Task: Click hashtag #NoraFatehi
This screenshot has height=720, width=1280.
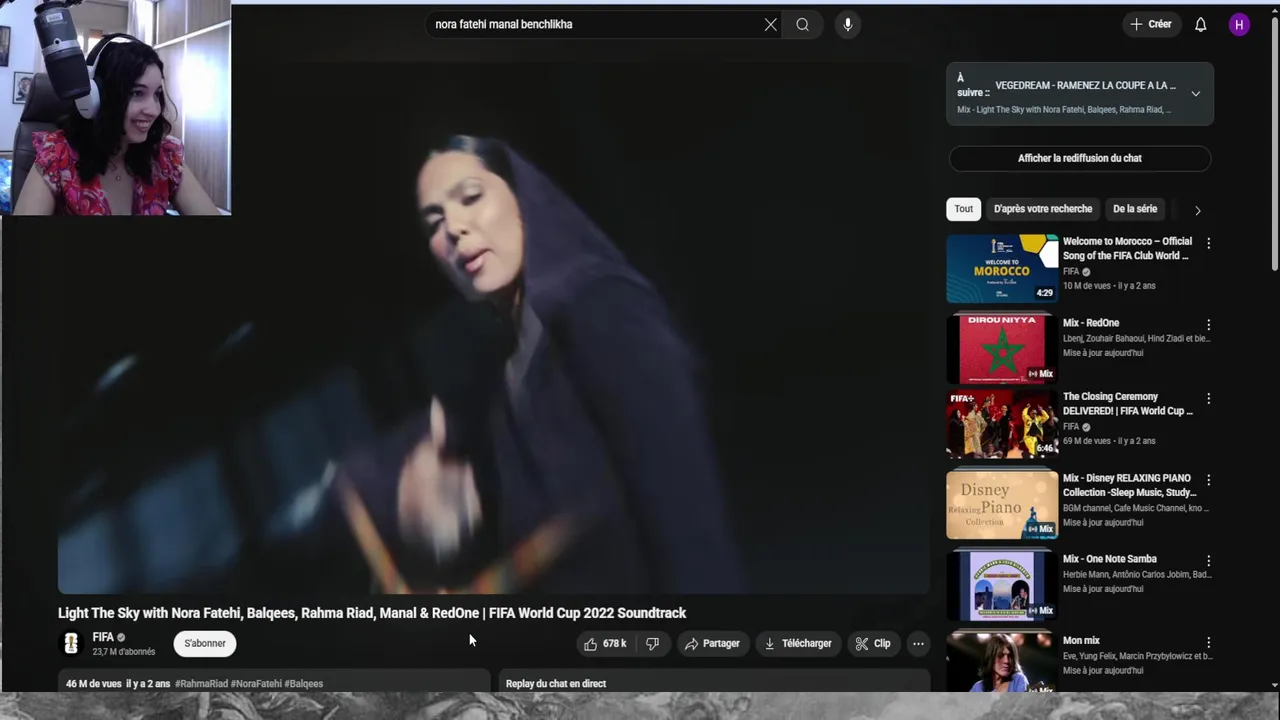Action: coord(256,684)
